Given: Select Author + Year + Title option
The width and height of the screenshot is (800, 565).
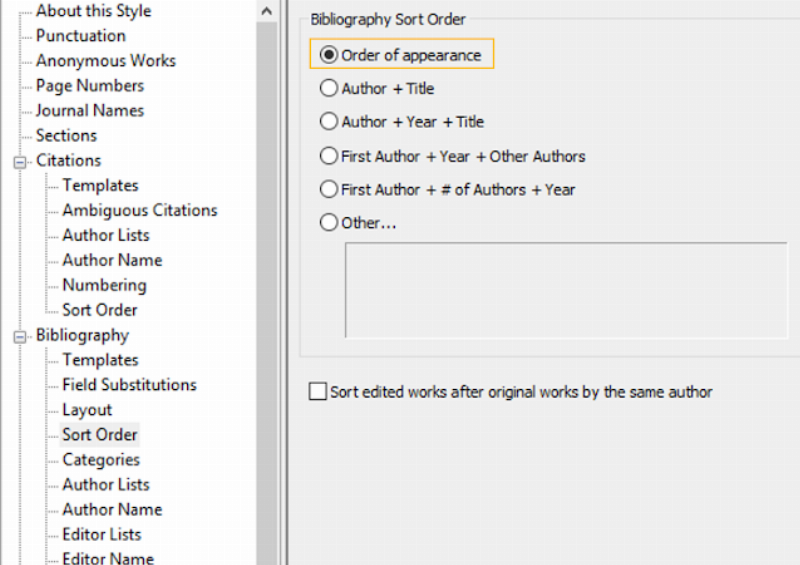Looking at the screenshot, I should (x=329, y=121).
